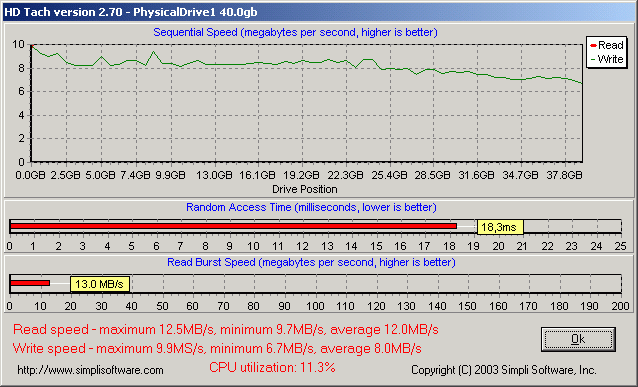Viewport: 638px width, 387px height.
Task: Click the 10 value on speed axis
Action: click(x=18, y=44)
